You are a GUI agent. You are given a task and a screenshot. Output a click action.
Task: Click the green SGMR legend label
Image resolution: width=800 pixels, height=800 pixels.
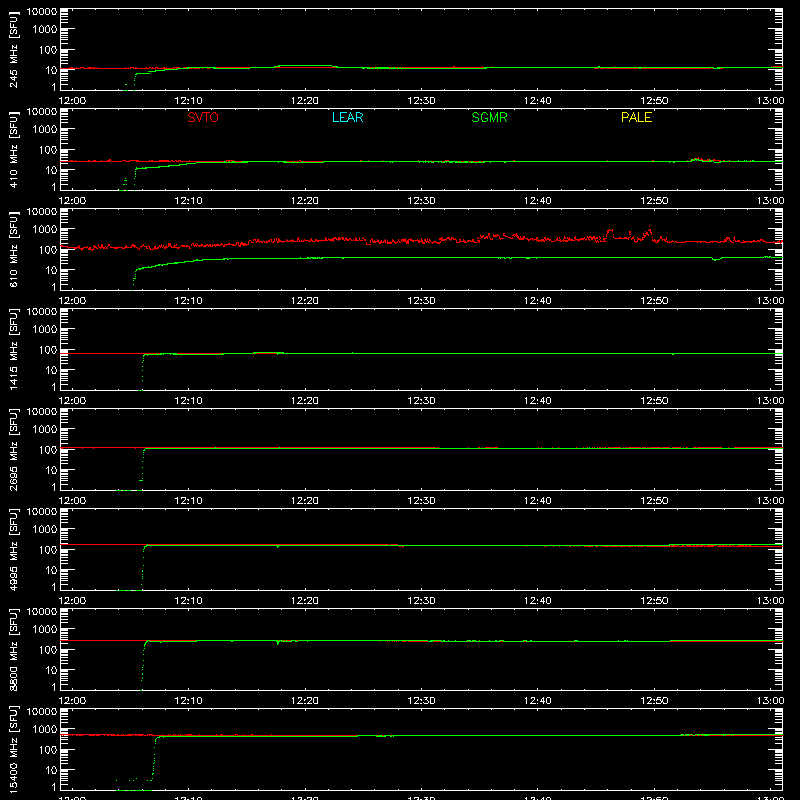(489, 117)
